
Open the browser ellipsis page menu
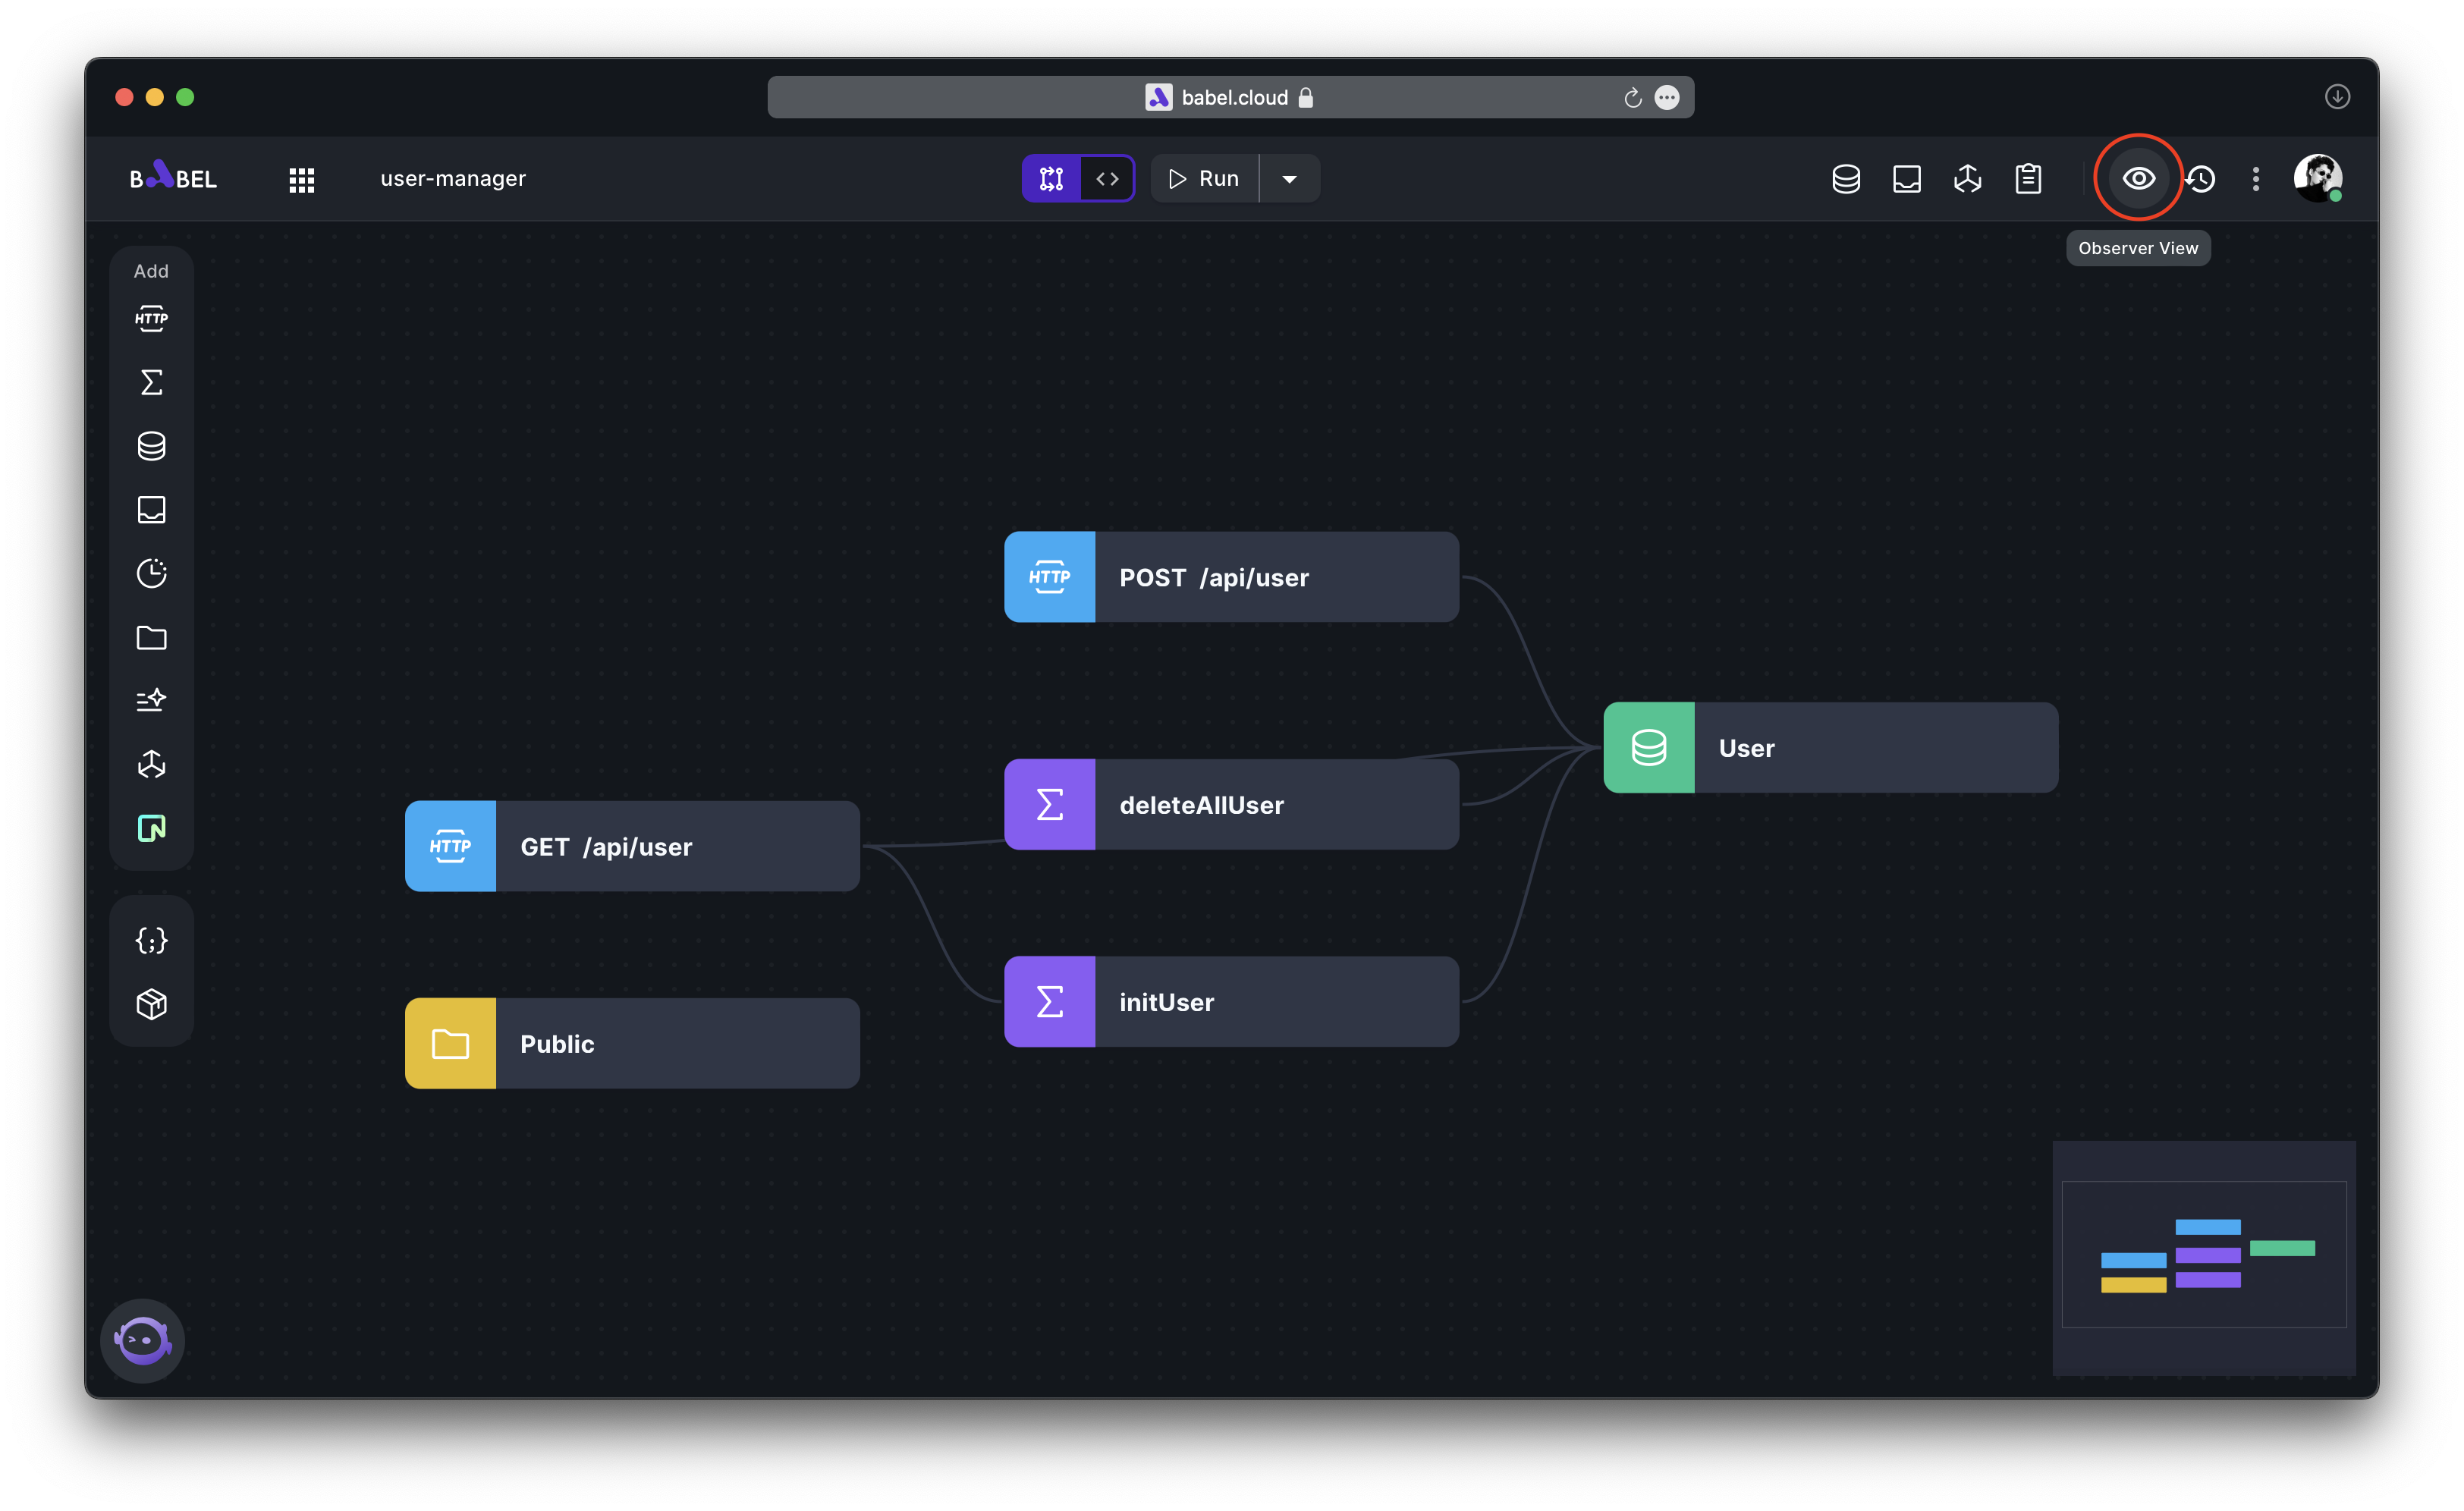pyautogui.click(x=1667, y=97)
